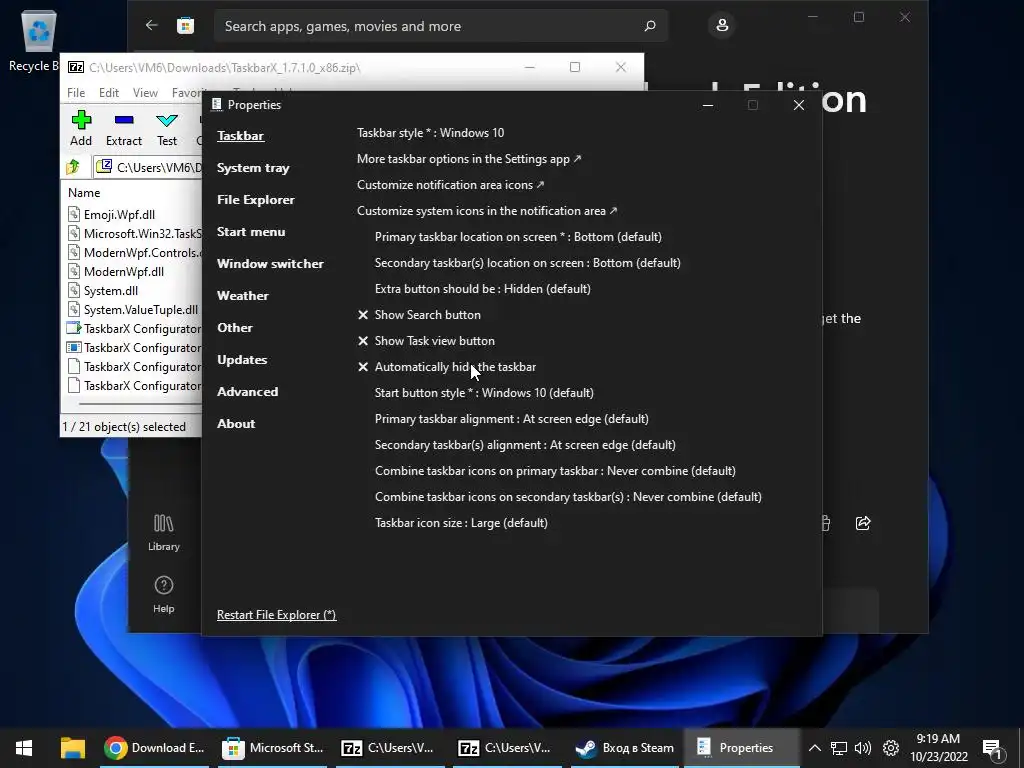Click the network icon in system tray
This screenshot has height=768, width=1024.
(x=839, y=748)
